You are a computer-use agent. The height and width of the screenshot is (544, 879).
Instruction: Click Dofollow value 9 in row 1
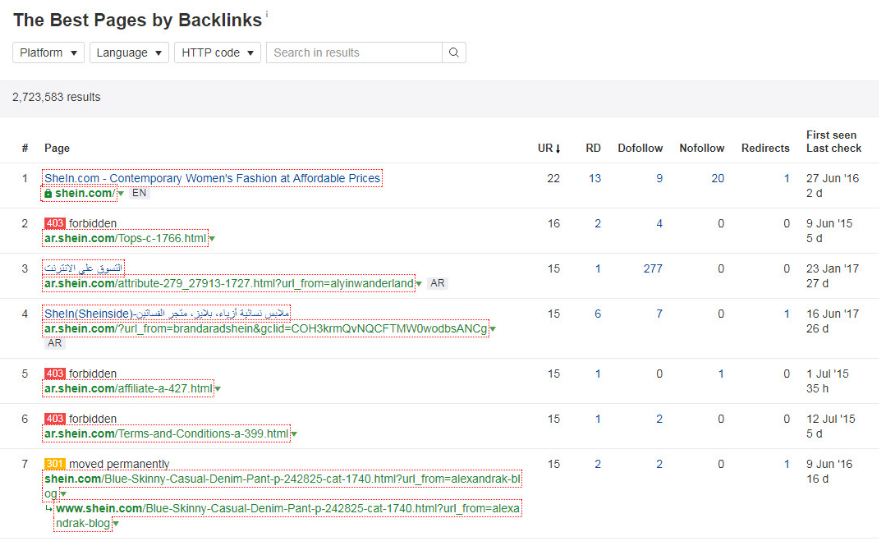pos(659,178)
